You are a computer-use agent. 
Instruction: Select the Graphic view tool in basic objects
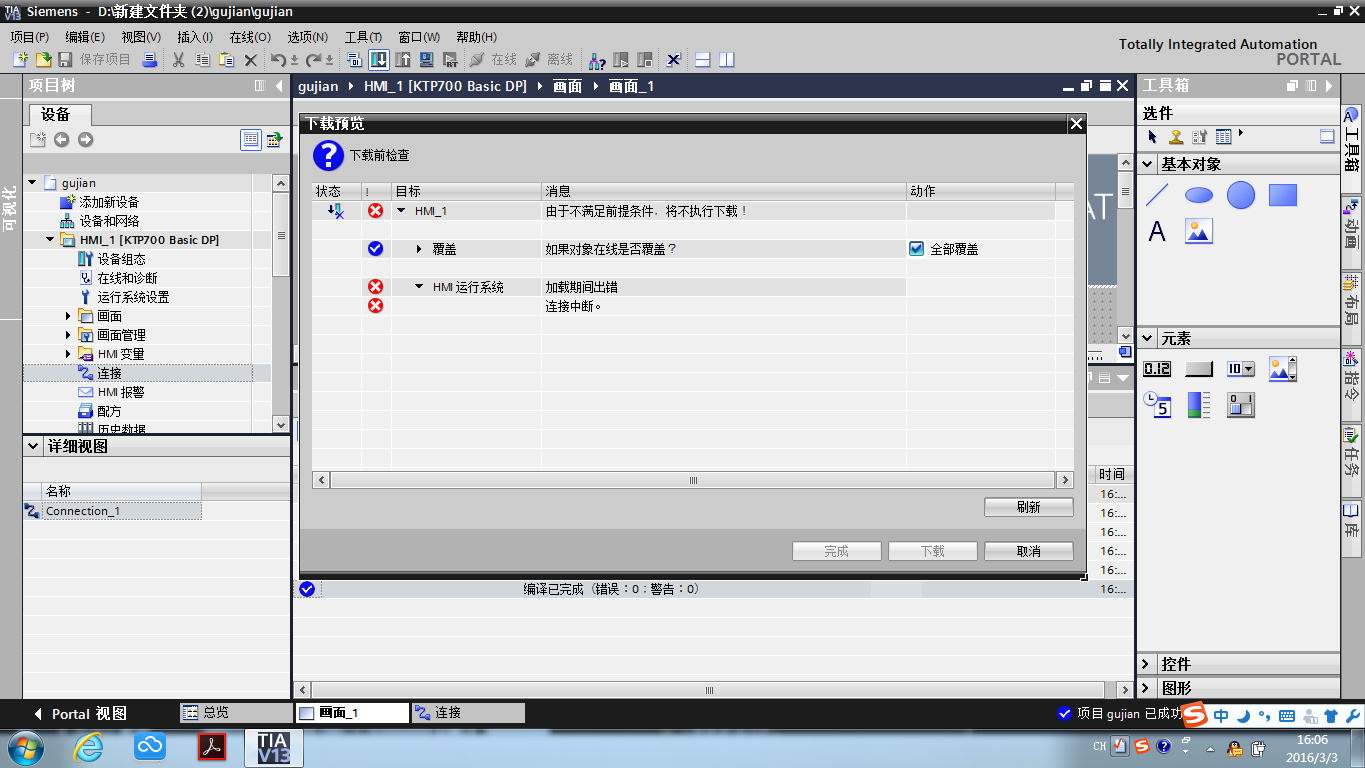pyautogui.click(x=1199, y=231)
